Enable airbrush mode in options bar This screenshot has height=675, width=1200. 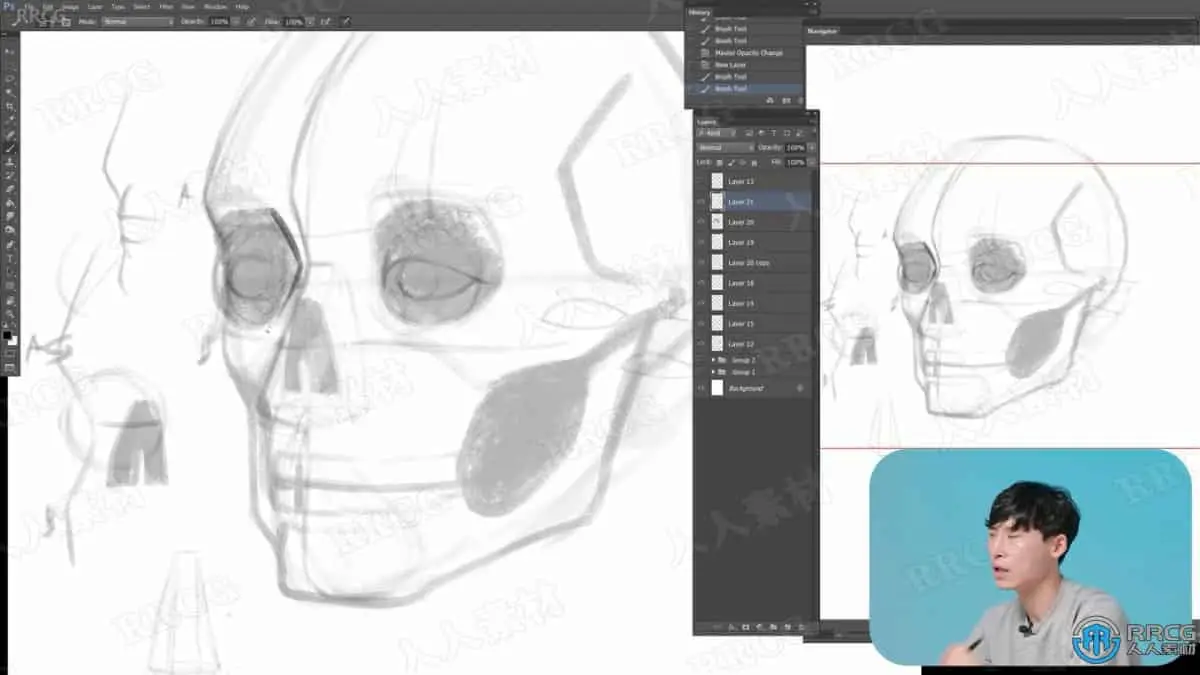(x=326, y=21)
